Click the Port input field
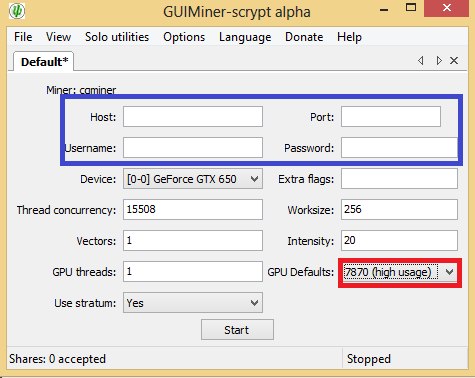 [391, 117]
